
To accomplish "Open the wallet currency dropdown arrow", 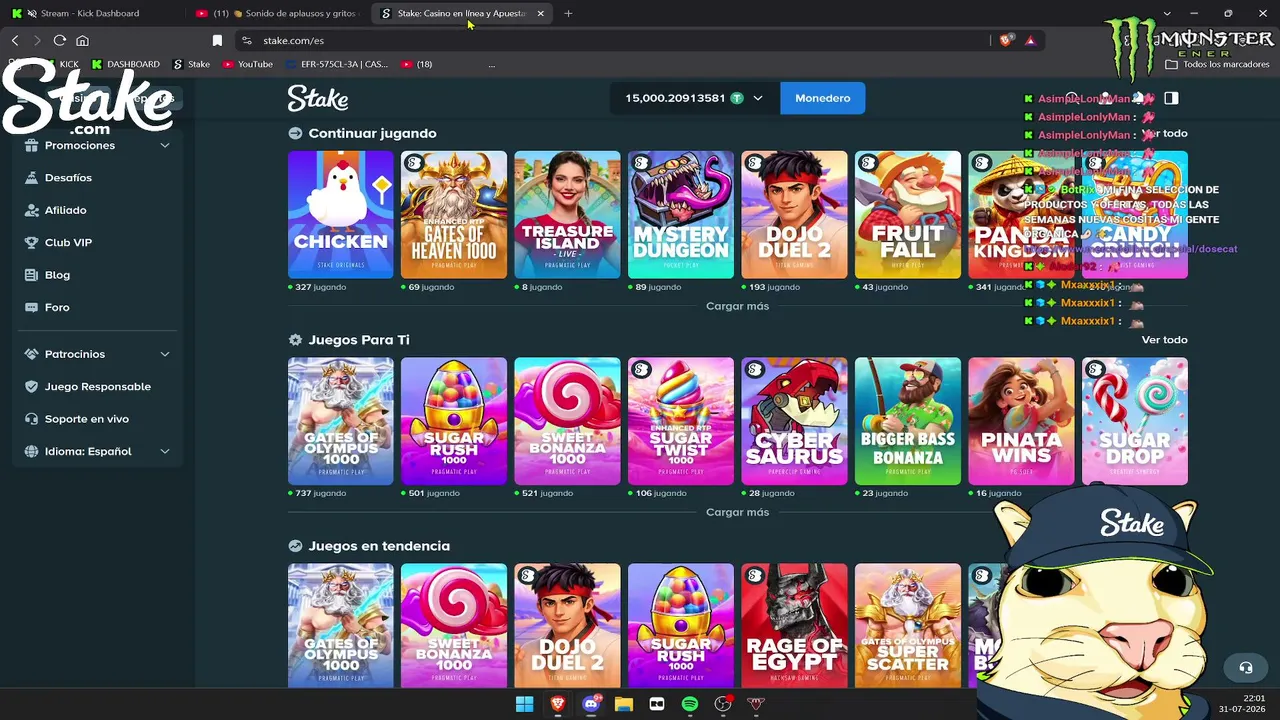I will pos(758,98).
